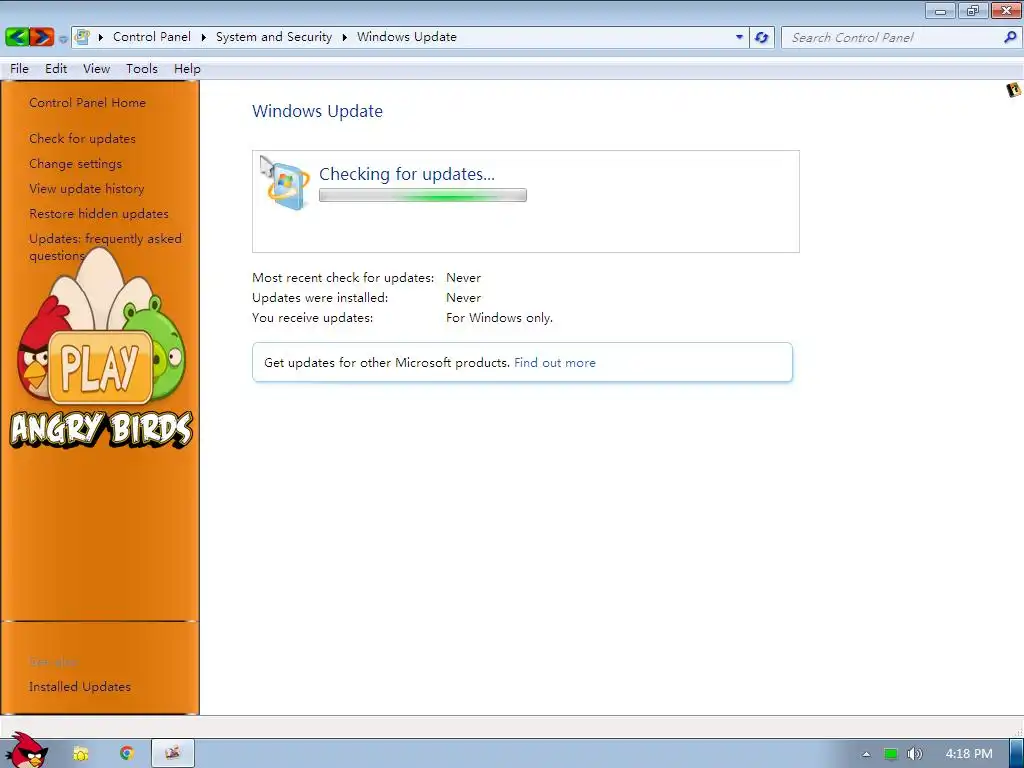Show hidden tray icons arrow
Screen dimensions: 1024x768
[x=867, y=754]
